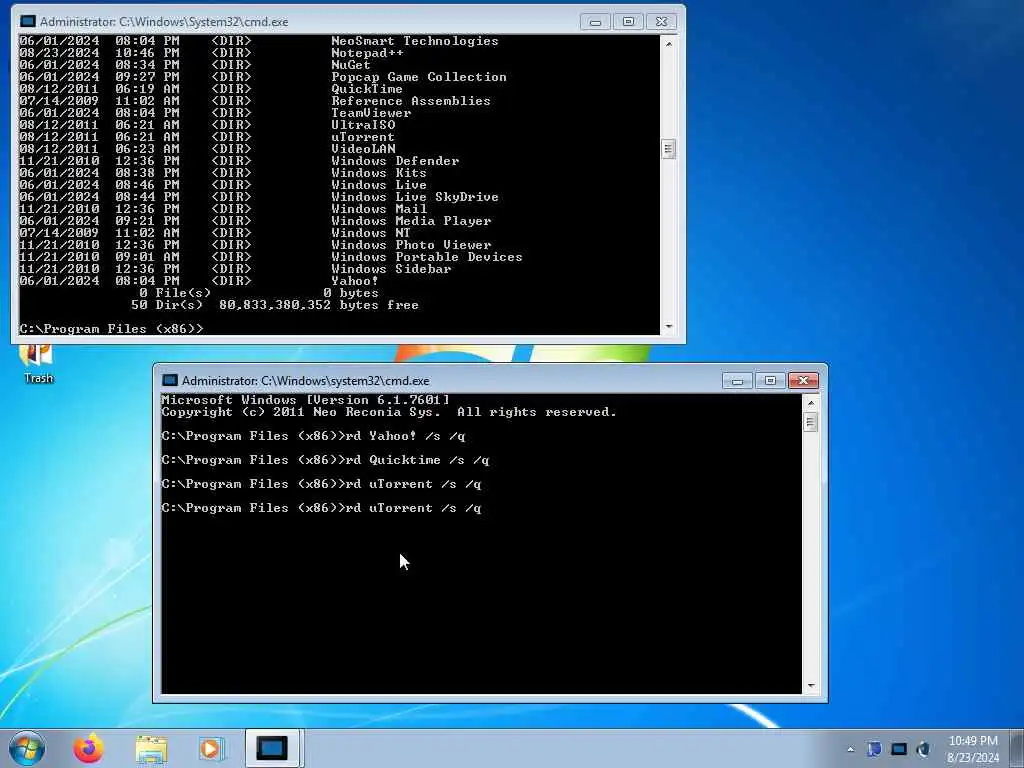Open system menu icon of lower cmd window
The image size is (1024, 768).
tap(170, 380)
